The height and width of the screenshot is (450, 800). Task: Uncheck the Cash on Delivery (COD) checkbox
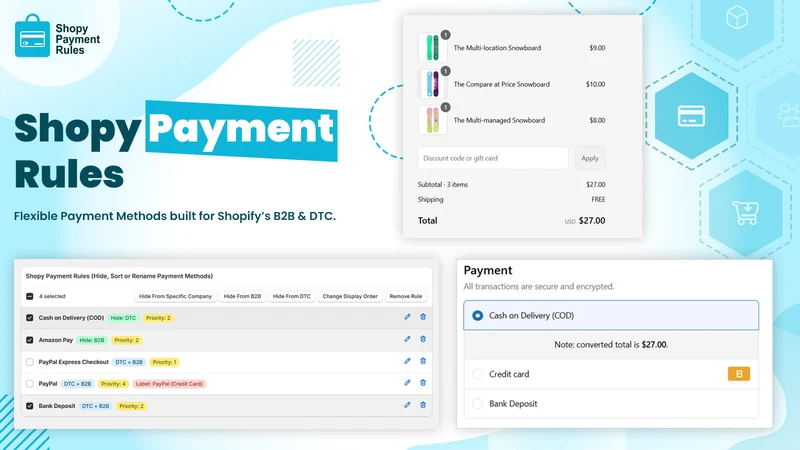(30, 318)
